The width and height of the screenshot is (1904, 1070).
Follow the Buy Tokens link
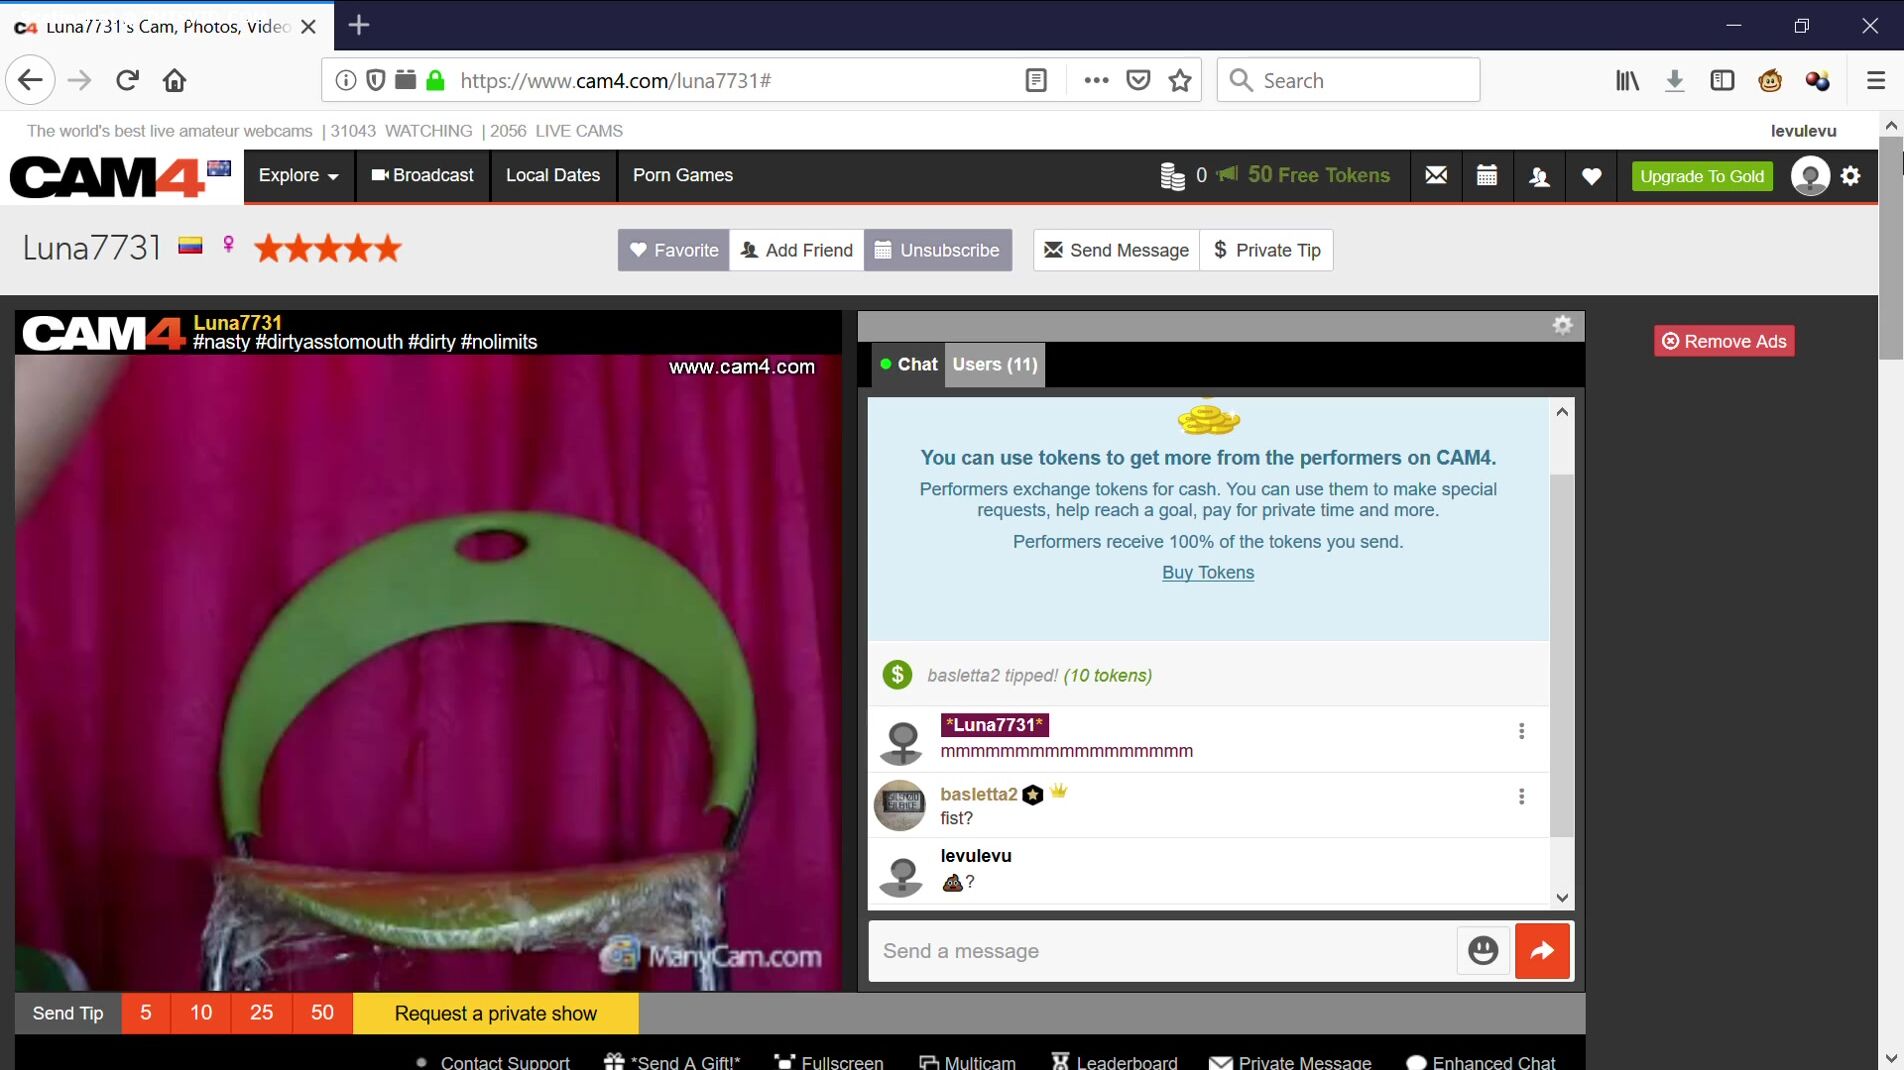point(1207,573)
